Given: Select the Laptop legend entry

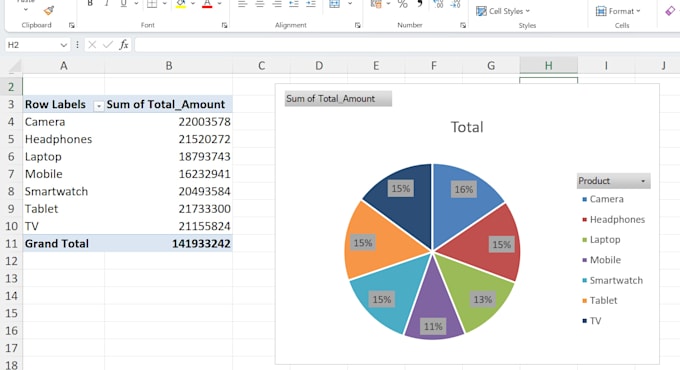Looking at the screenshot, I should 601,239.
